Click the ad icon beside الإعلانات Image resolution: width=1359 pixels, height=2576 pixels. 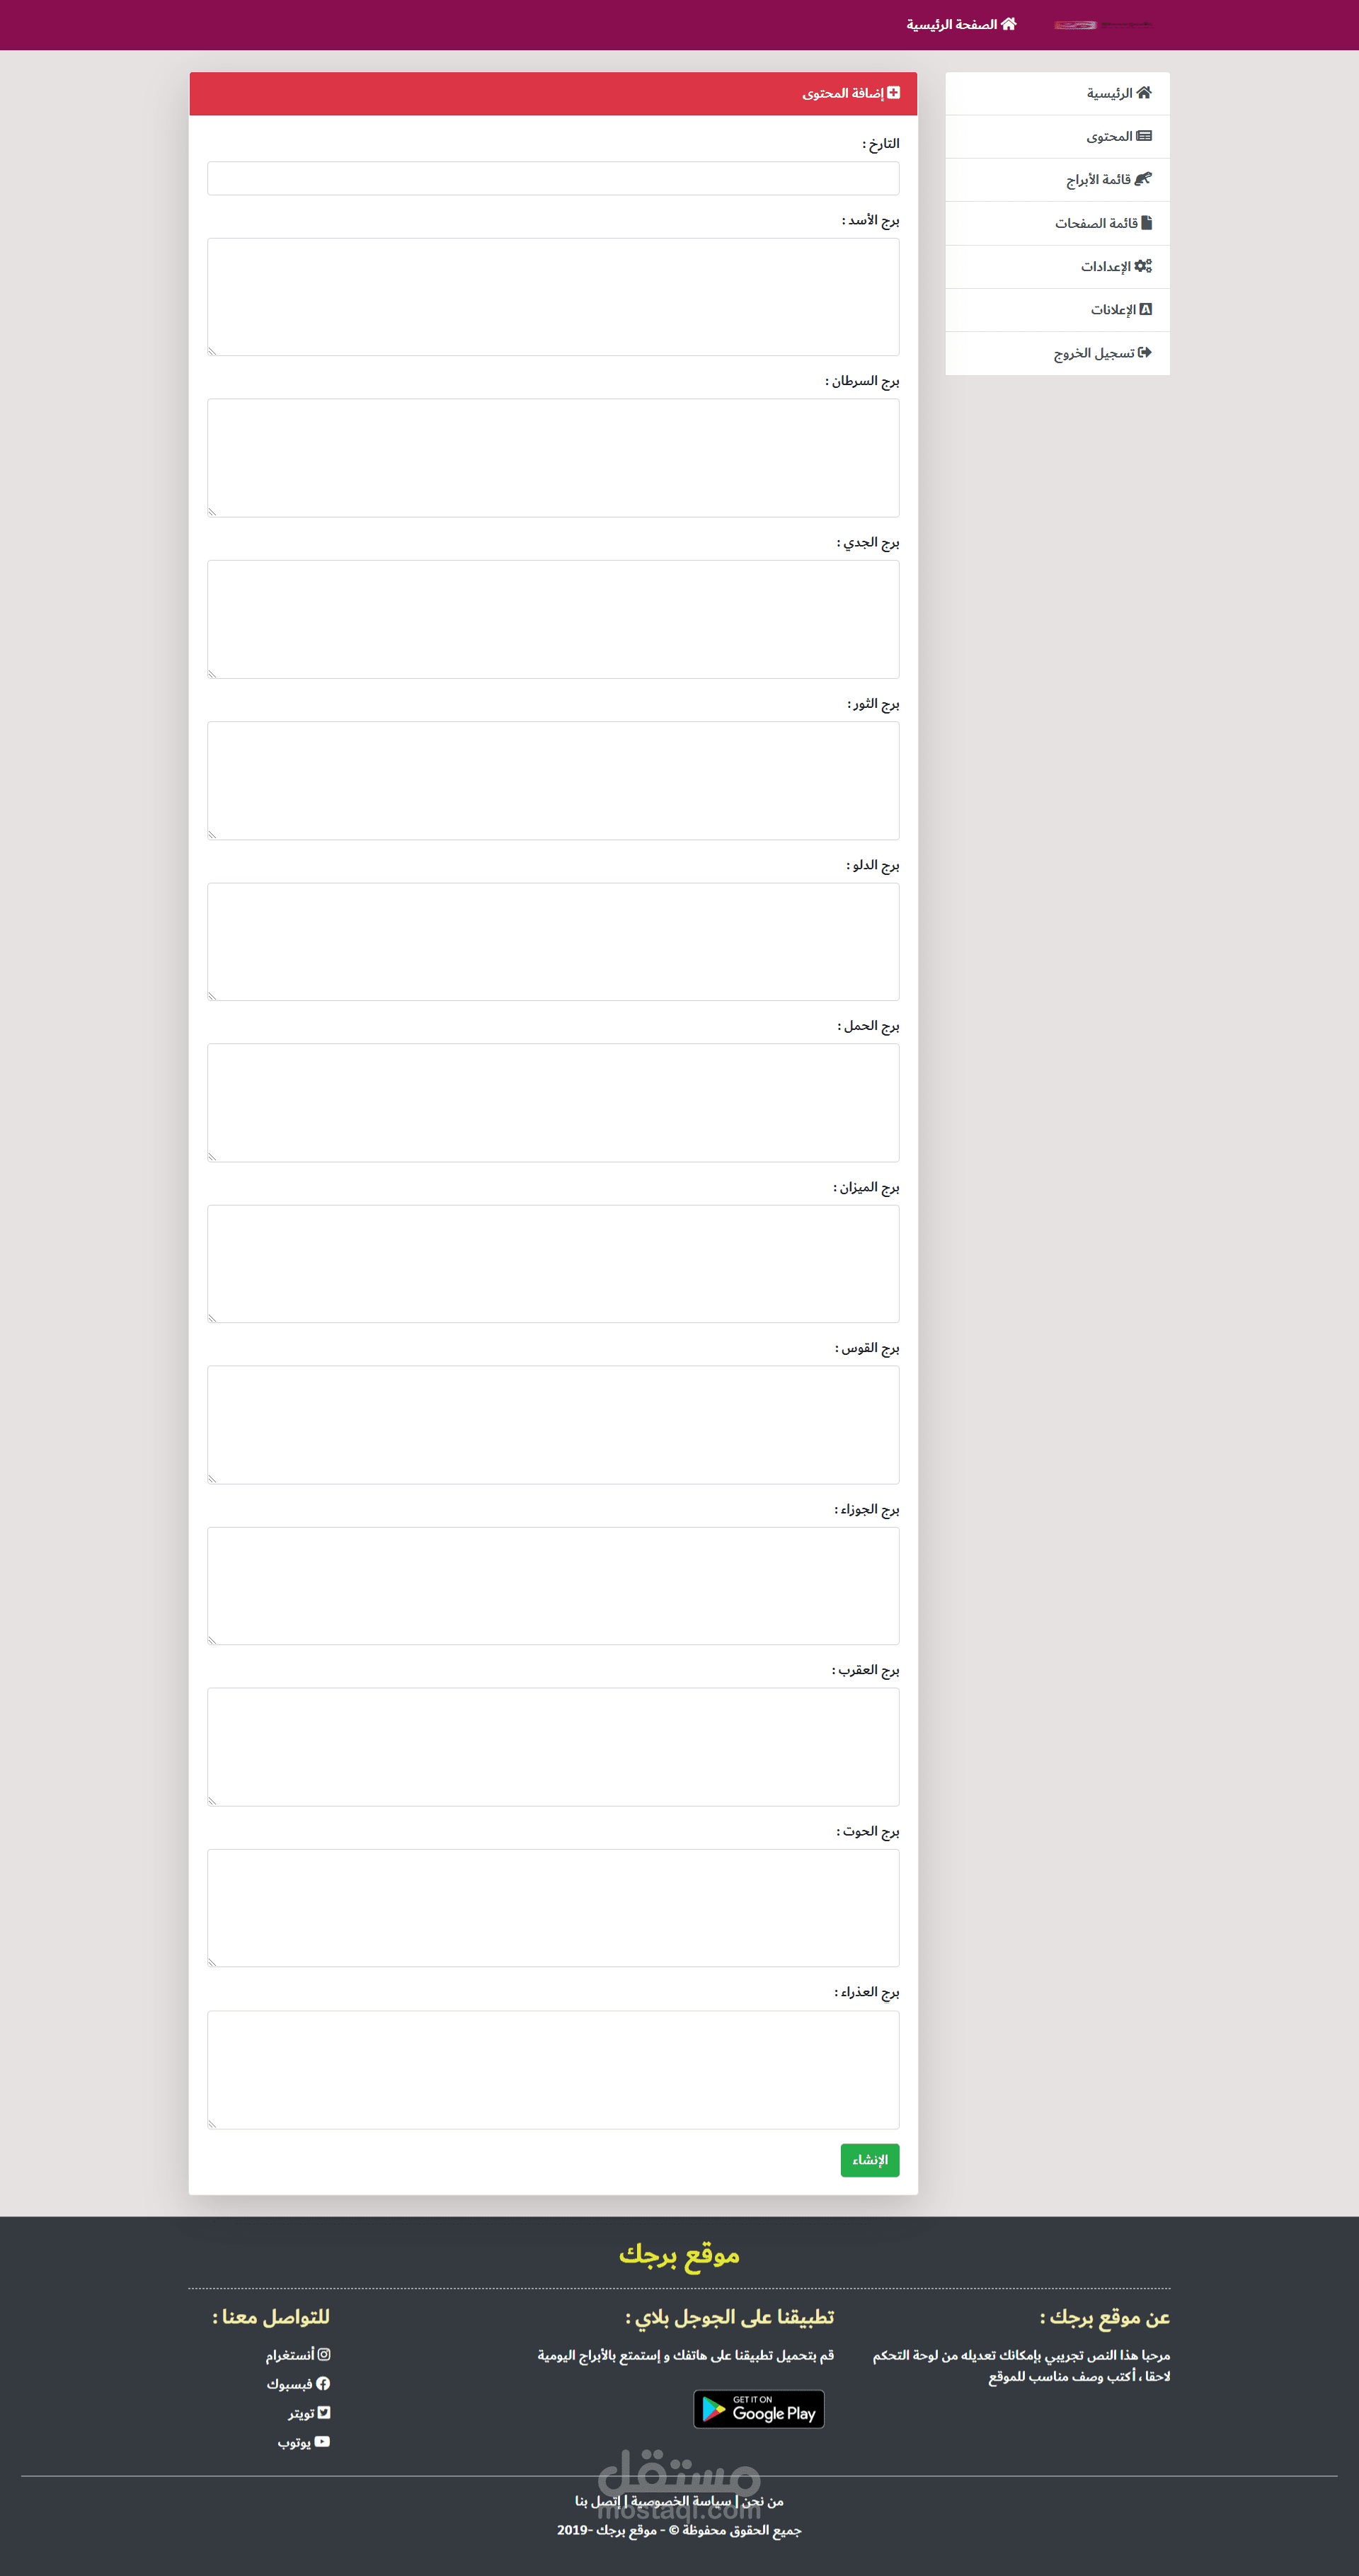(x=1146, y=309)
